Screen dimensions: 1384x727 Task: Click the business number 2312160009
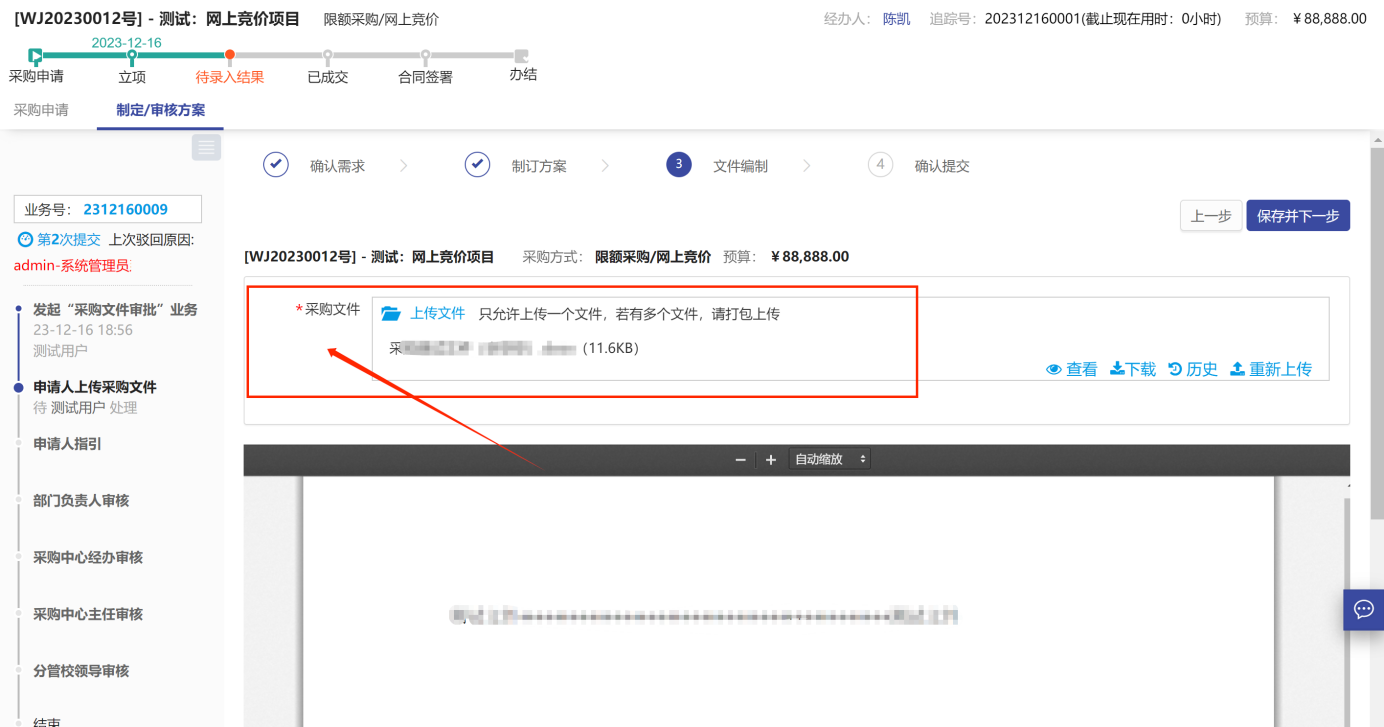click(125, 209)
